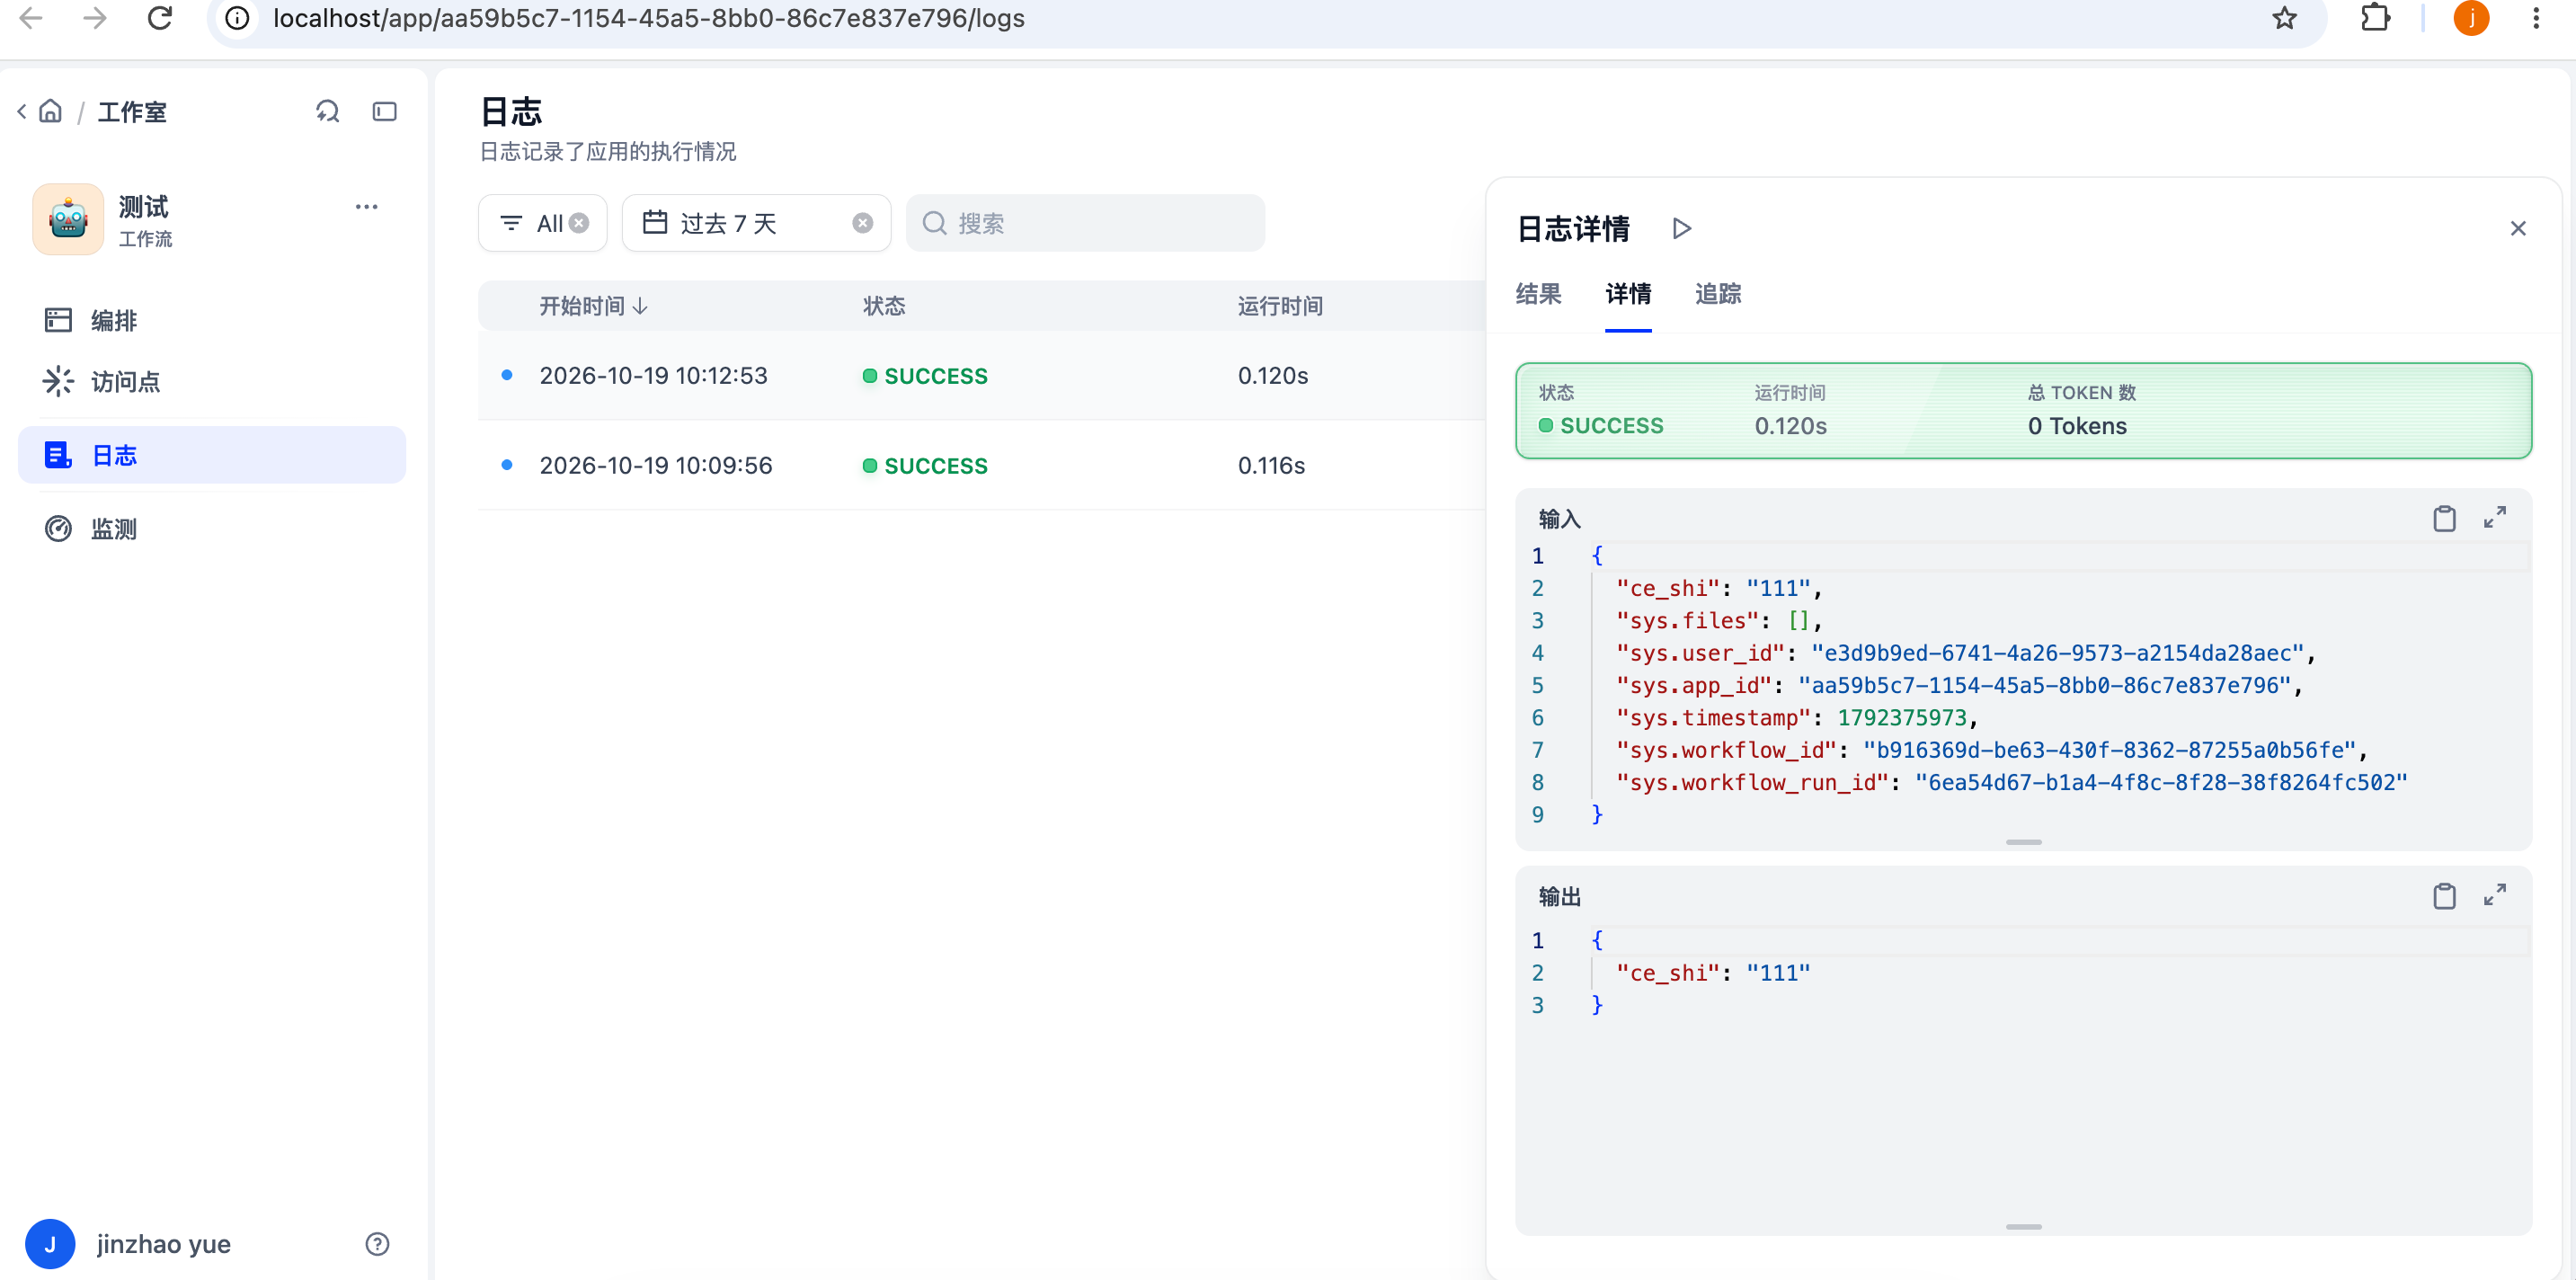This screenshot has width=2576, height=1280.
Task: Click the 搜索 search field
Action: (1085, 223)
